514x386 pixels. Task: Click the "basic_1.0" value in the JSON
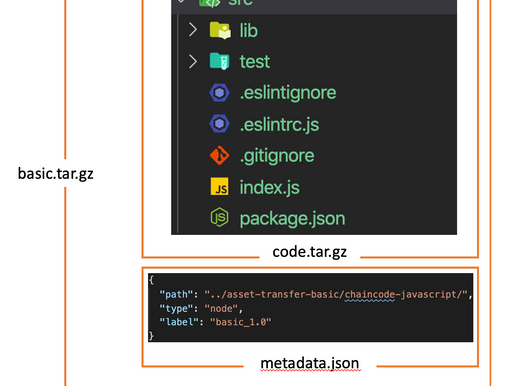point(241,322)
